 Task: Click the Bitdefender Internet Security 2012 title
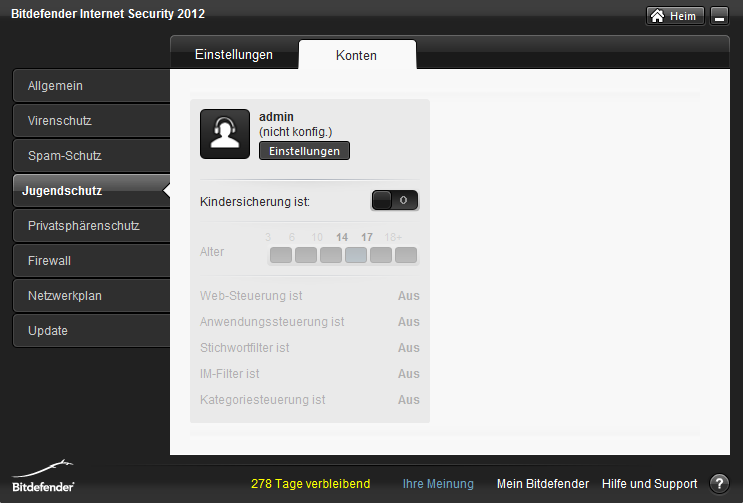coord(108,14)
